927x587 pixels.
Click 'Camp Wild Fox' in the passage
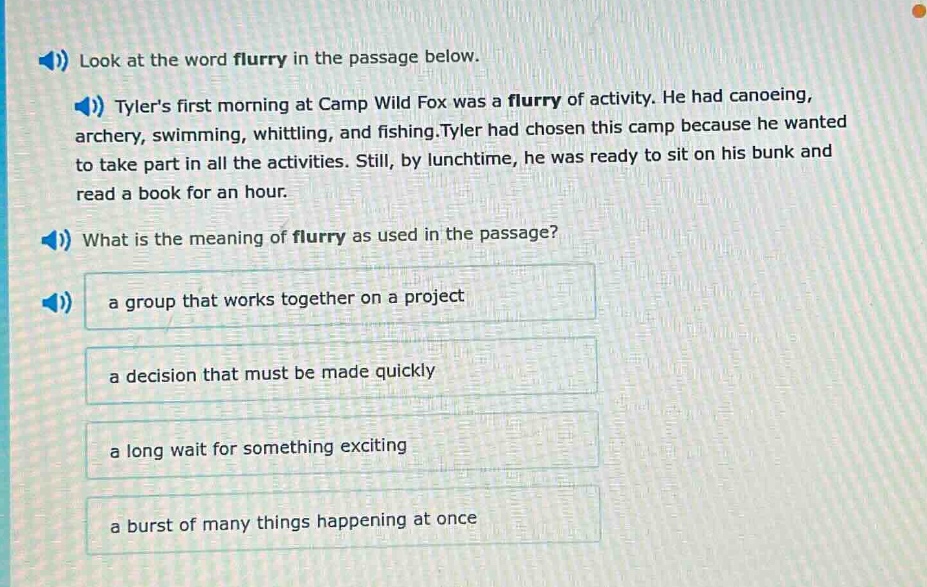(x=388, y=101)
